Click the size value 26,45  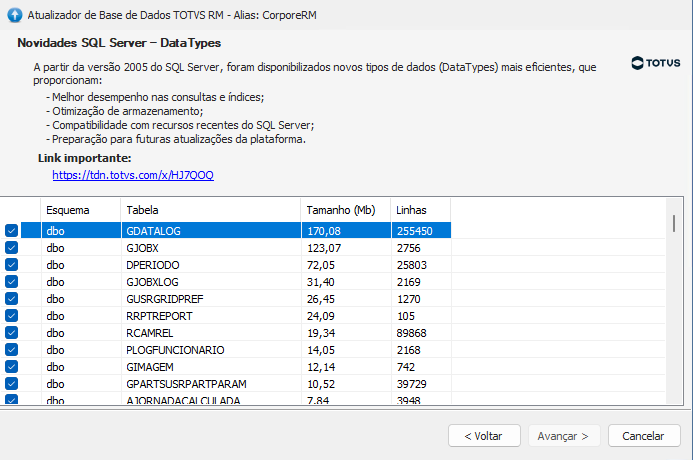click(x=321, y=299)
